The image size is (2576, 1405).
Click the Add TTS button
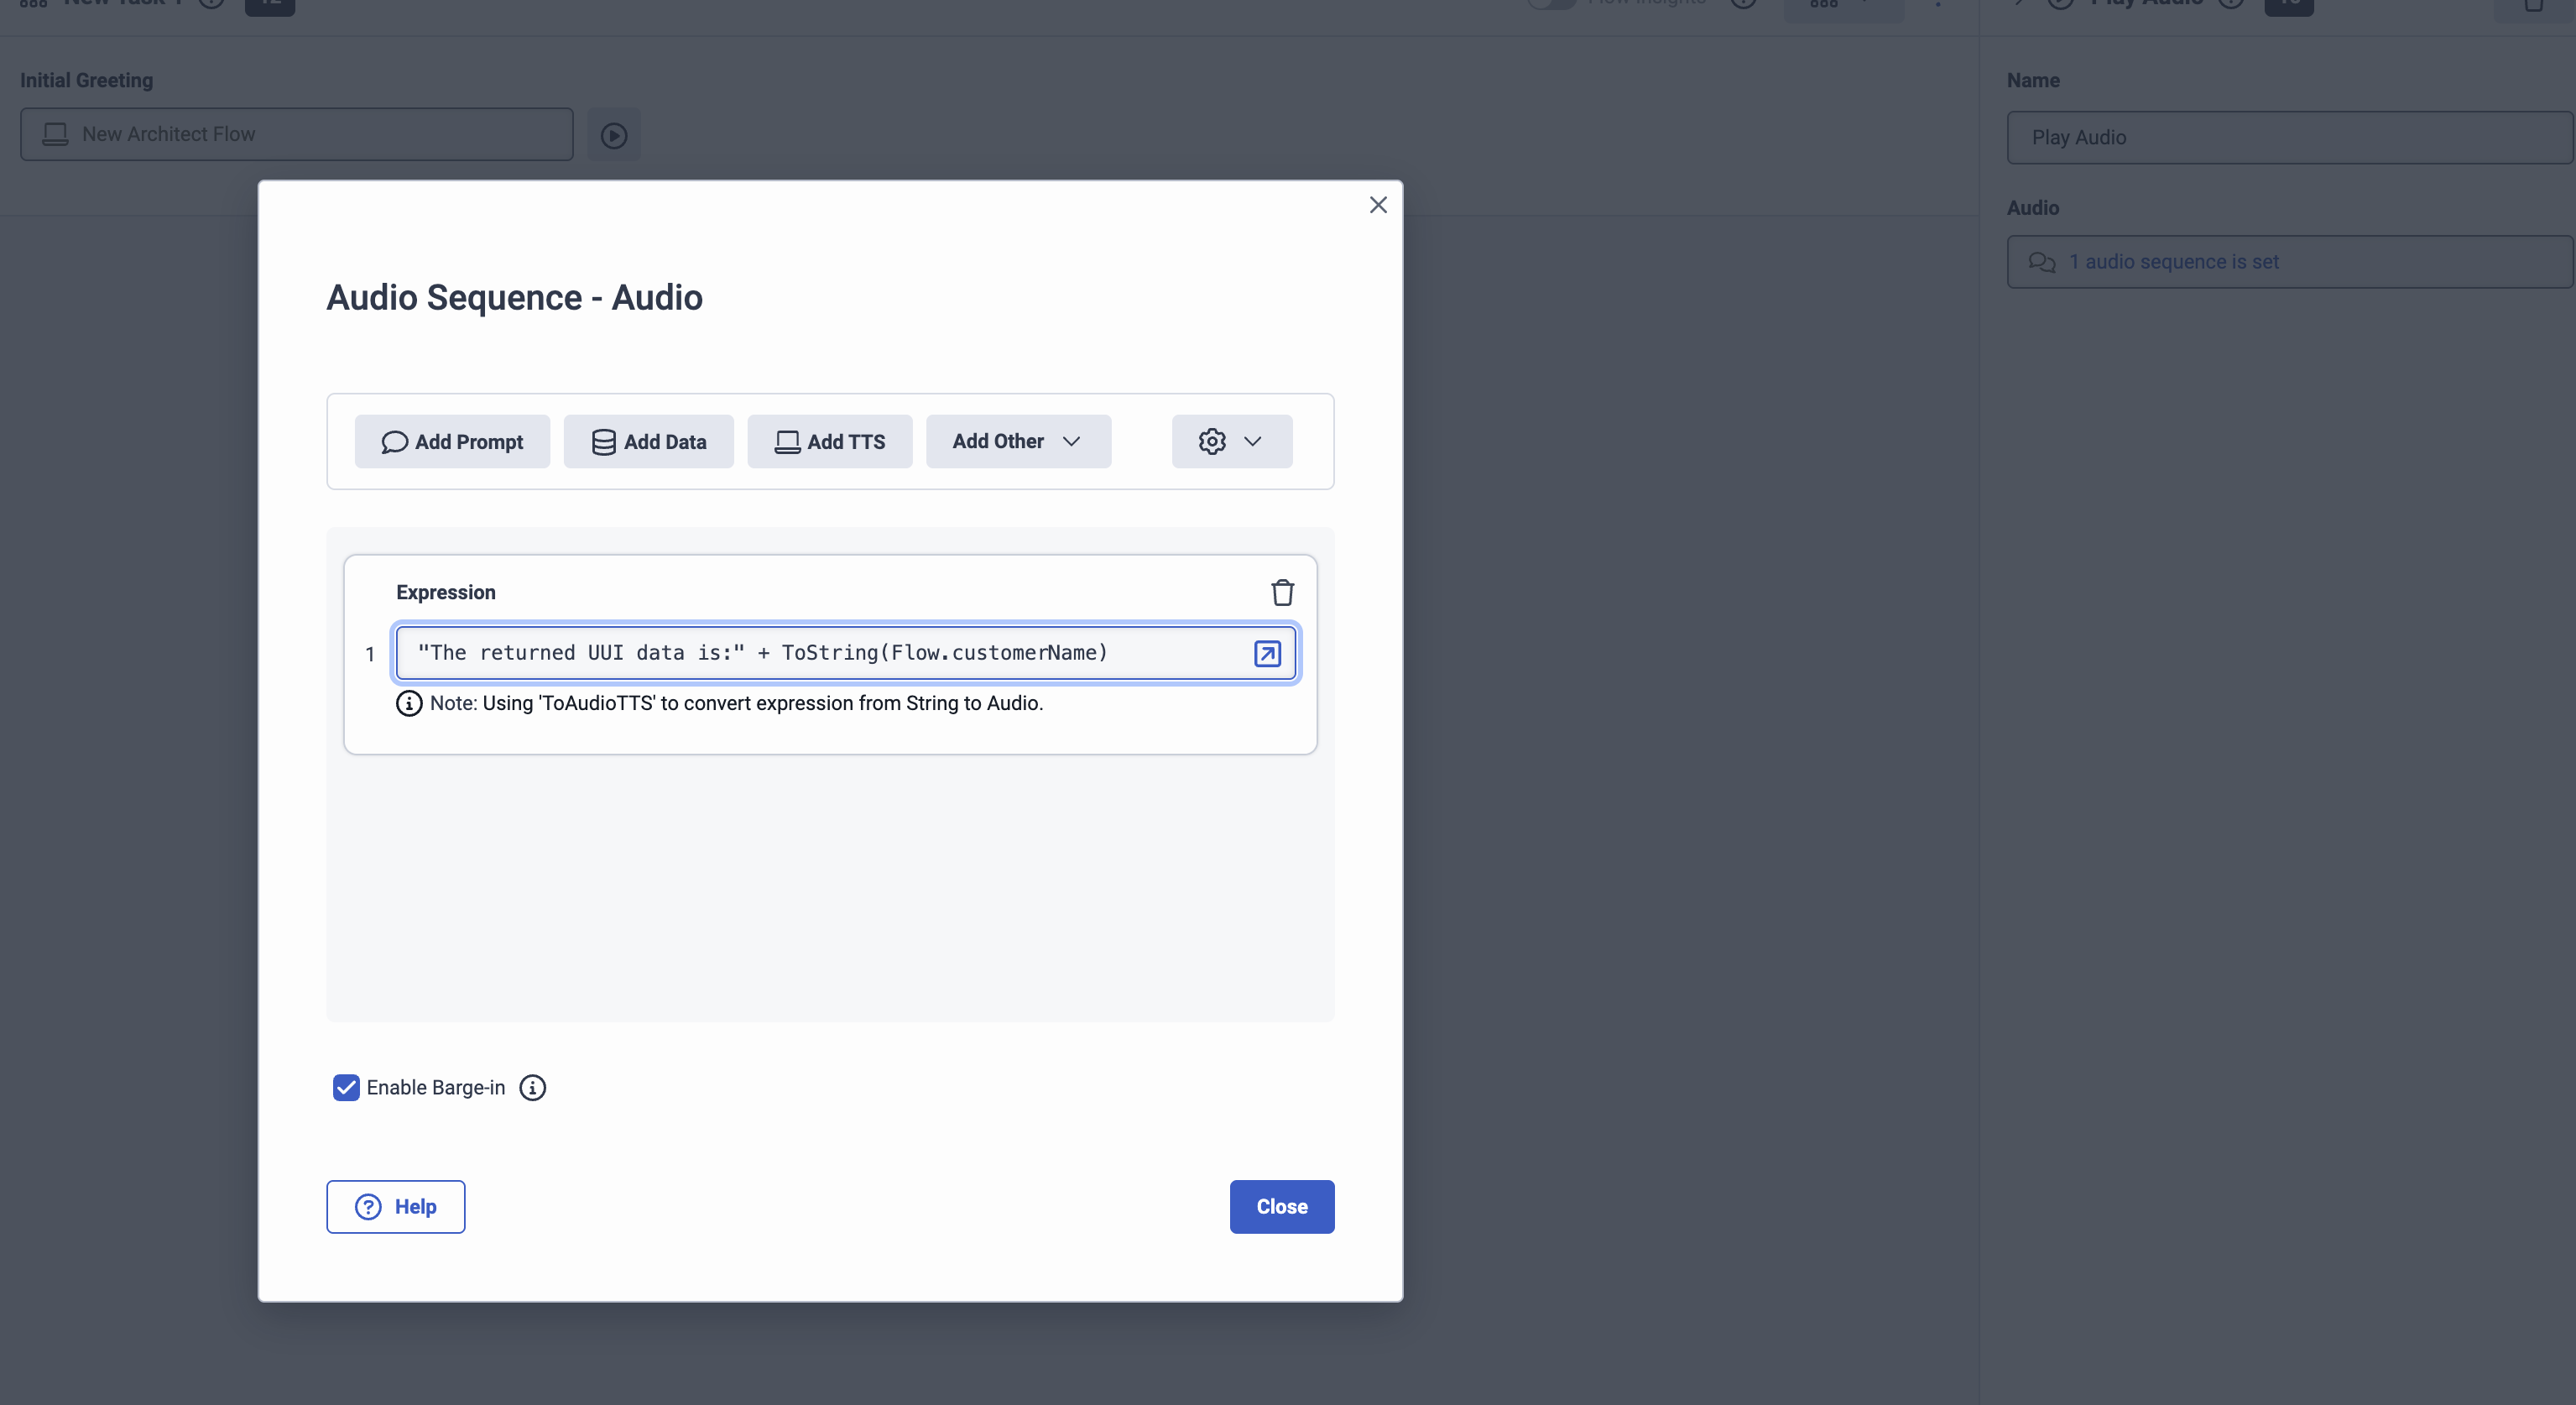(829, 441)
